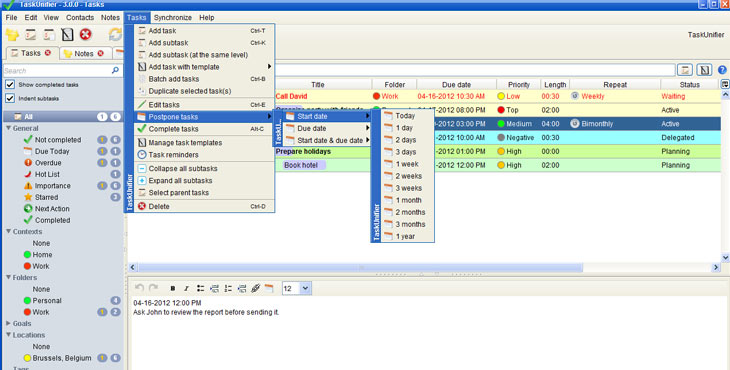Toggle Indent subtasks checkbox

coord(10,98)
